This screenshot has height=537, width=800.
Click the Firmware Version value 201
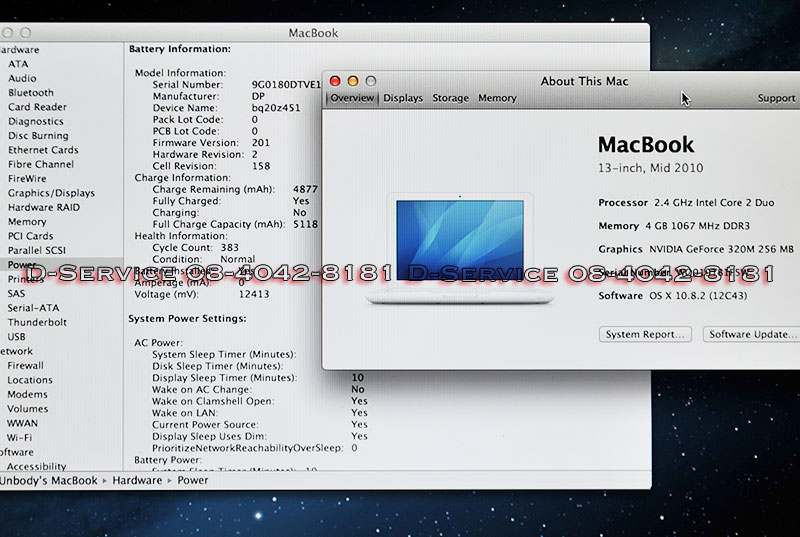260,143
